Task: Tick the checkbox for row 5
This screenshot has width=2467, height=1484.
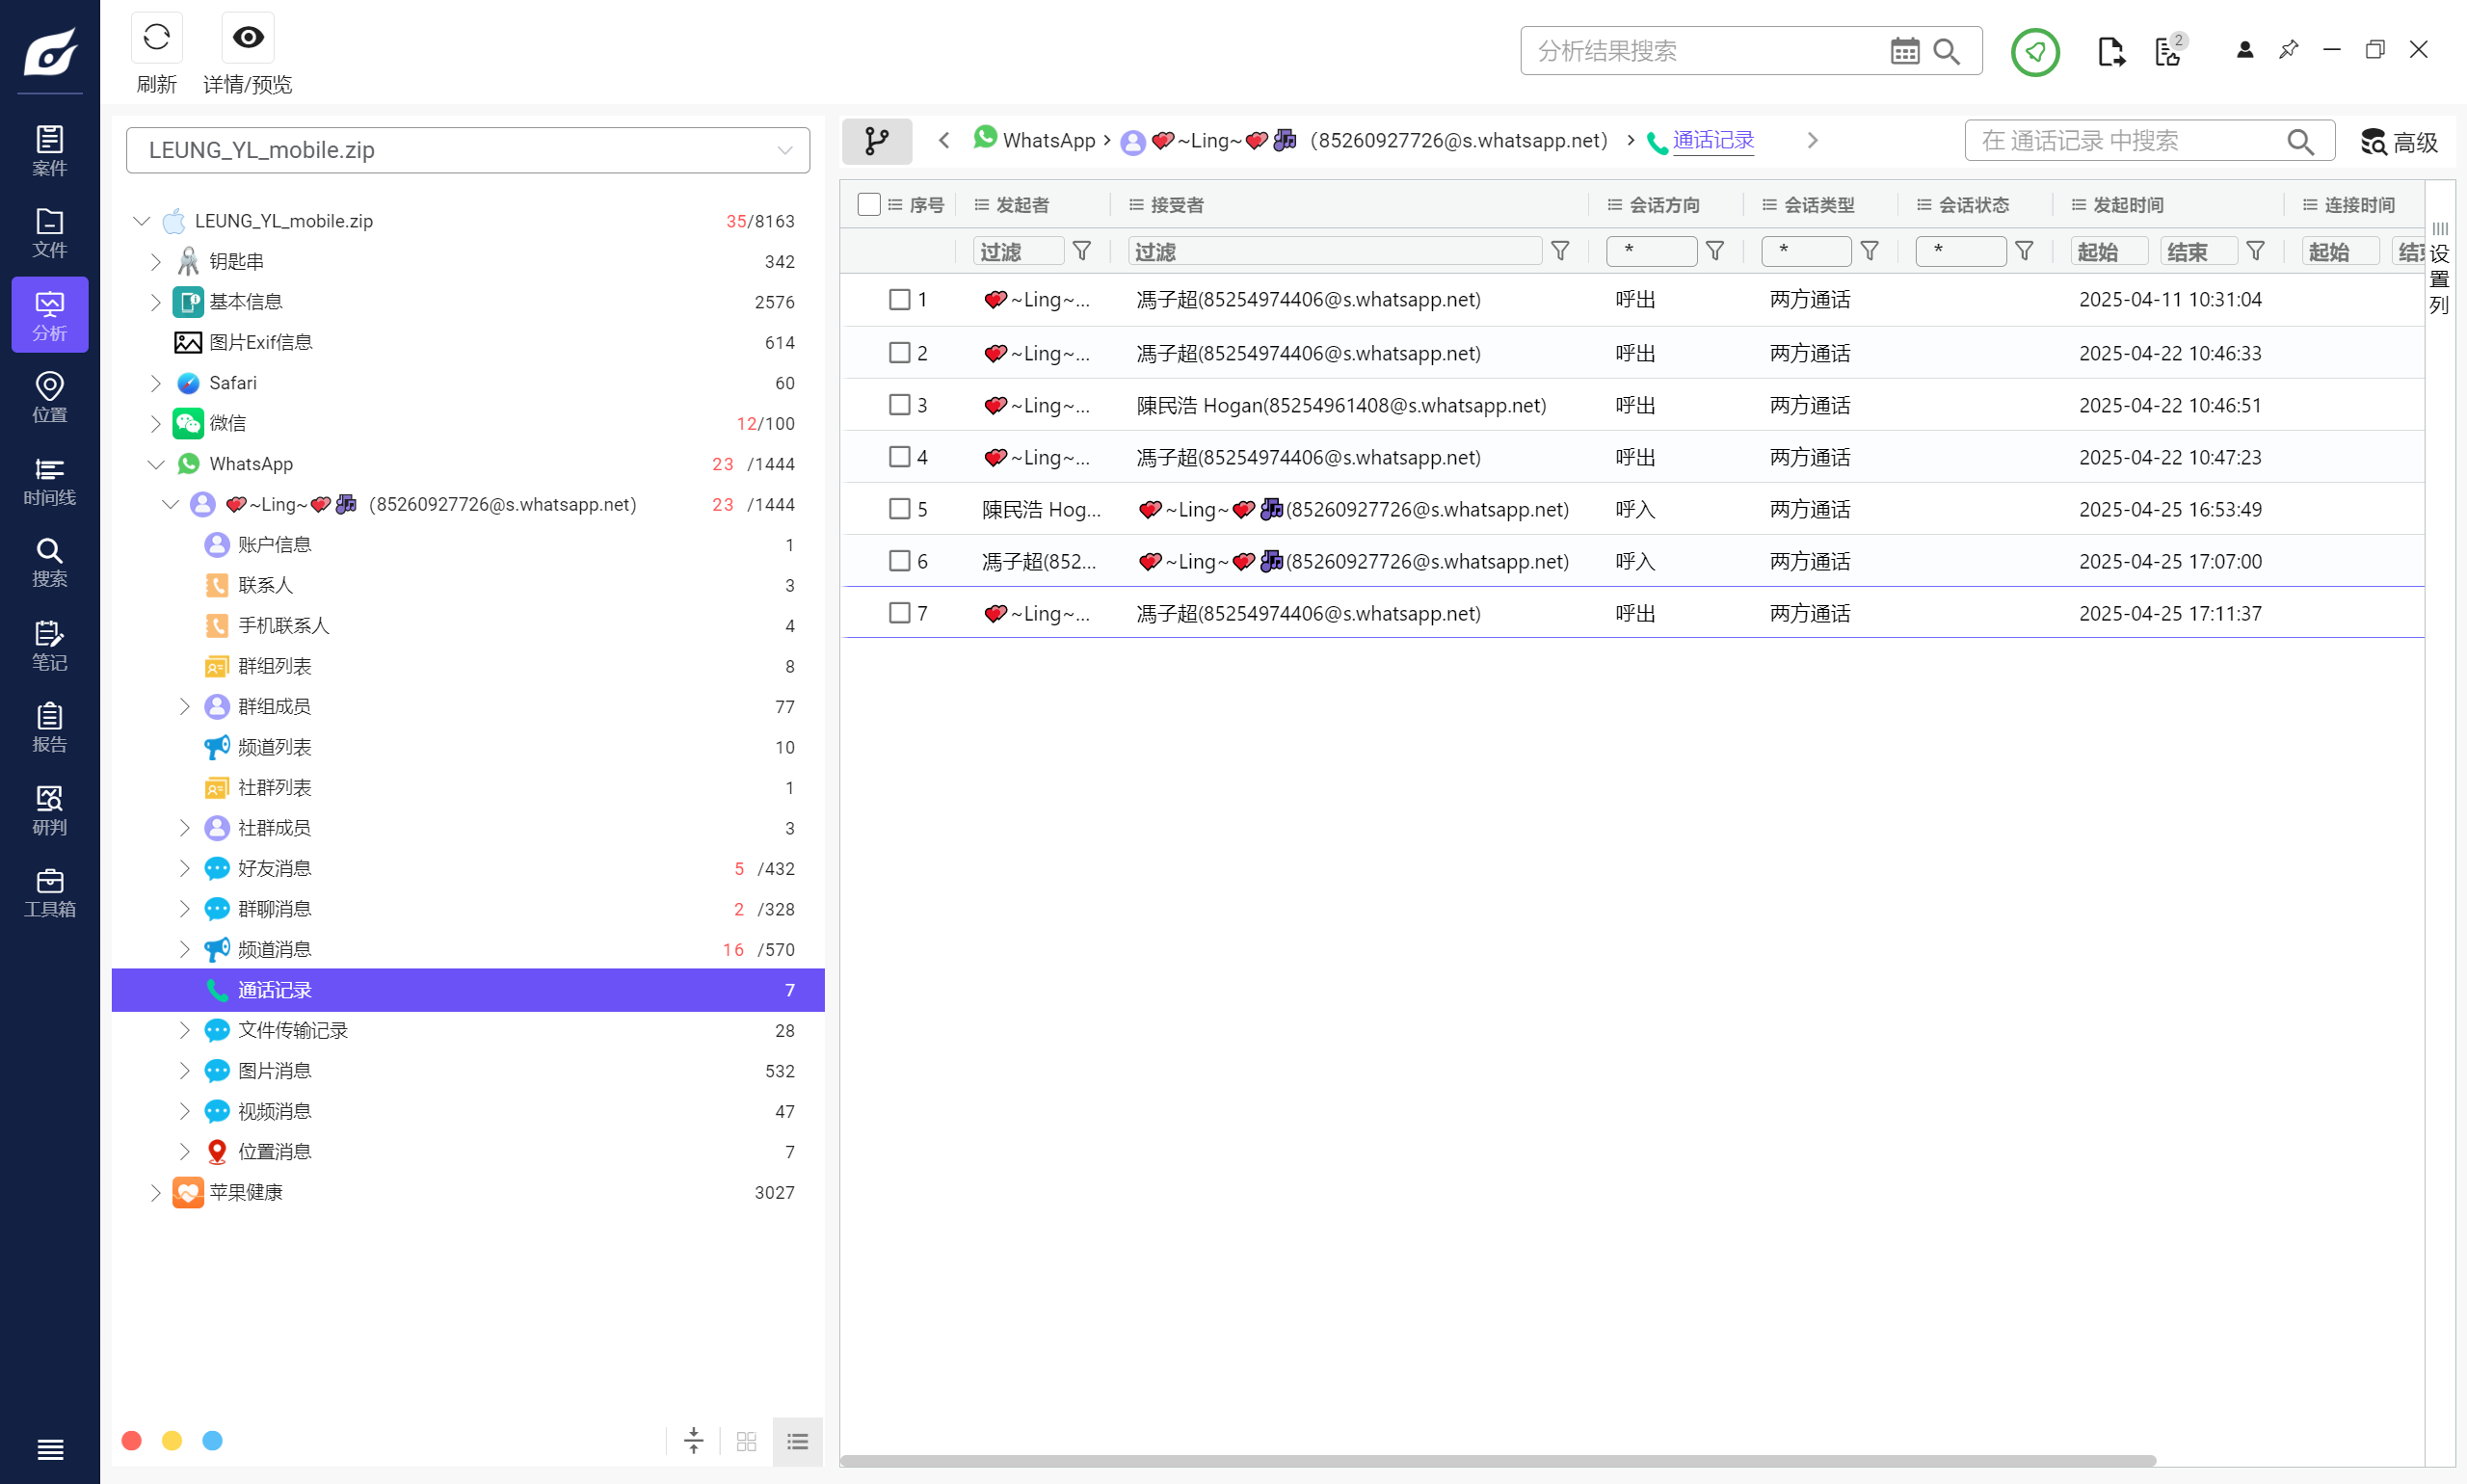Action: click(899, 510)
